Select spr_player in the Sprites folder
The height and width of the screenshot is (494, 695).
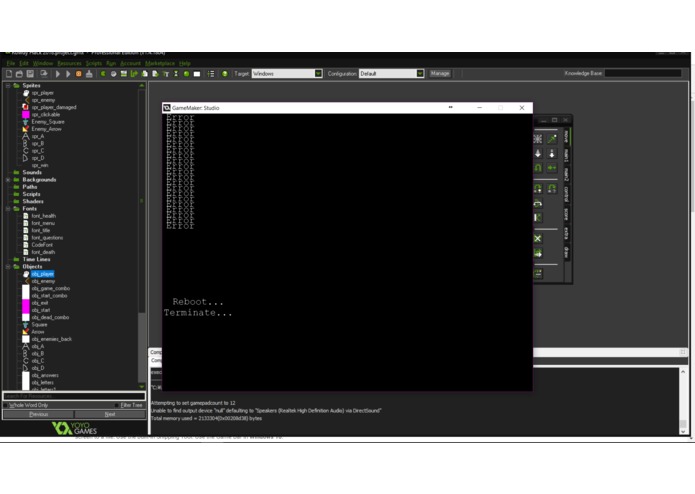point(43,93)
